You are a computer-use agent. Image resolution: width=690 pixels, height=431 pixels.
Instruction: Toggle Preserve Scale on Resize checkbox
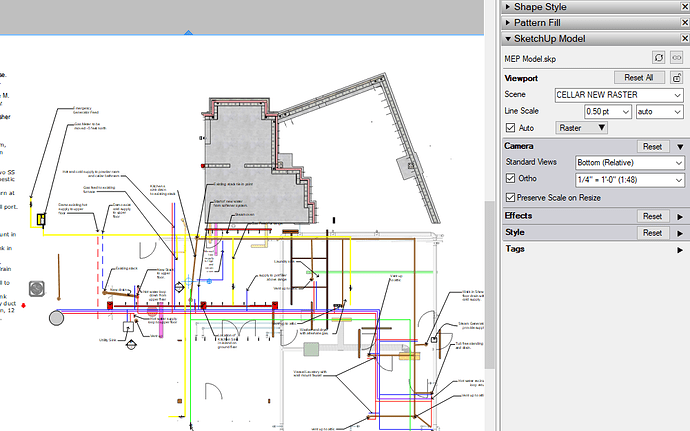pyautogui.click(x=510, y=197)
